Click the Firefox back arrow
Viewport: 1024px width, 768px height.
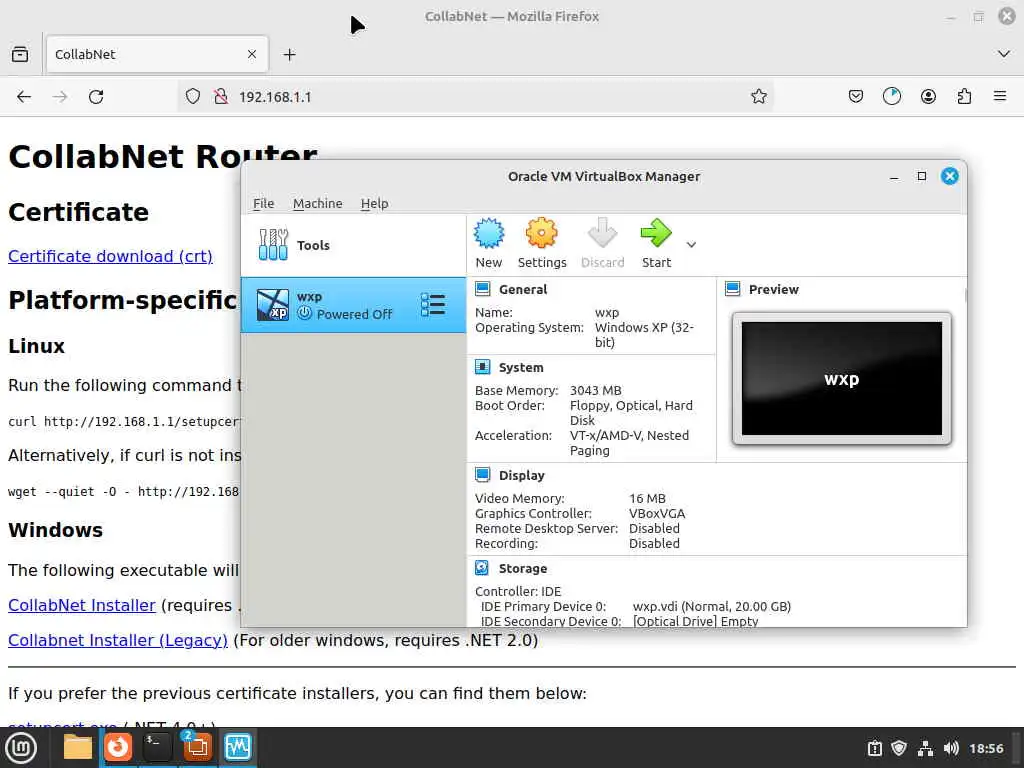tap(24, 97)
